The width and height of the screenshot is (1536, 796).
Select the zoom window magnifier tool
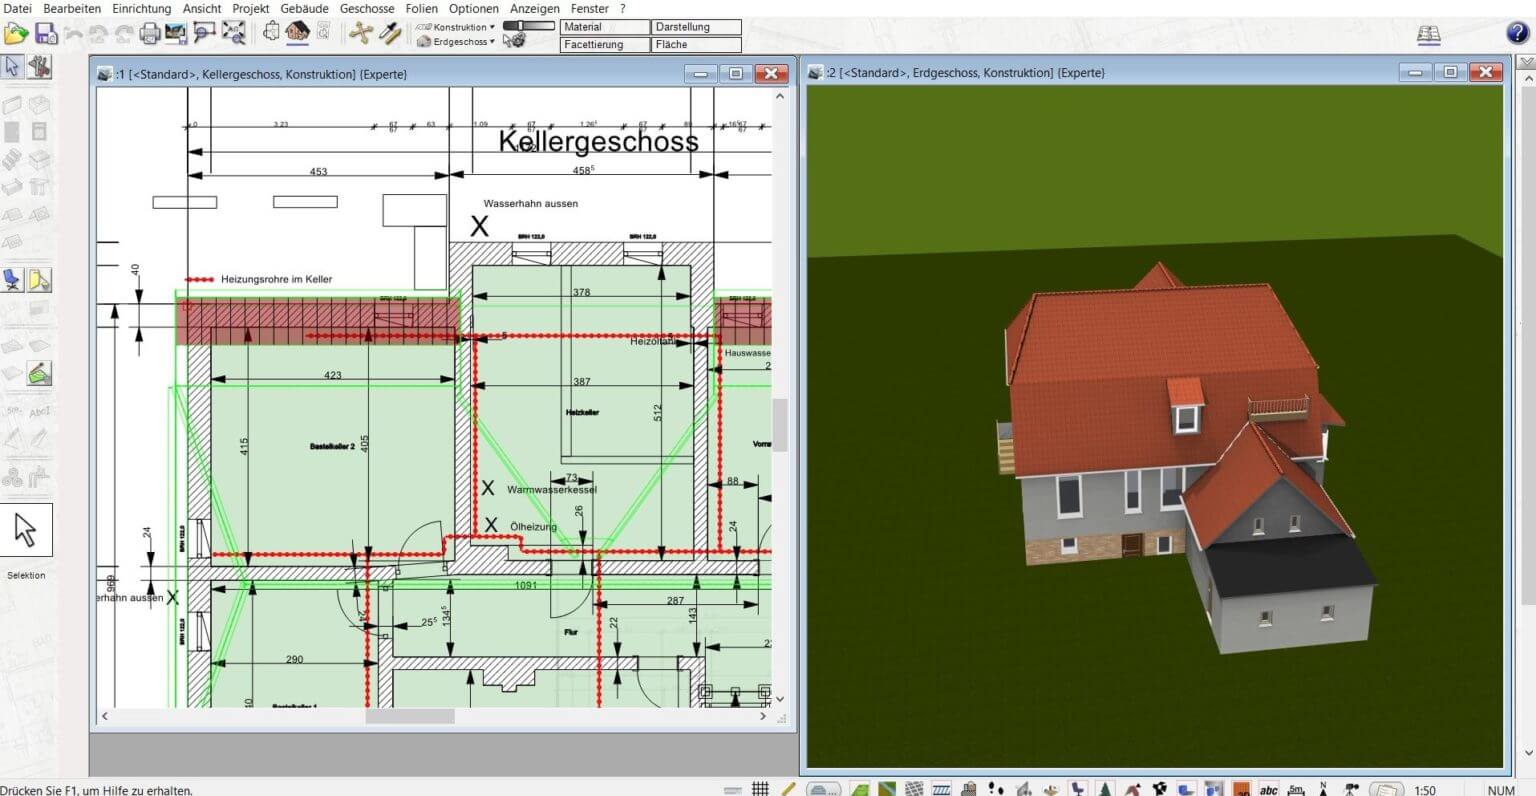[x=204, y=34]
